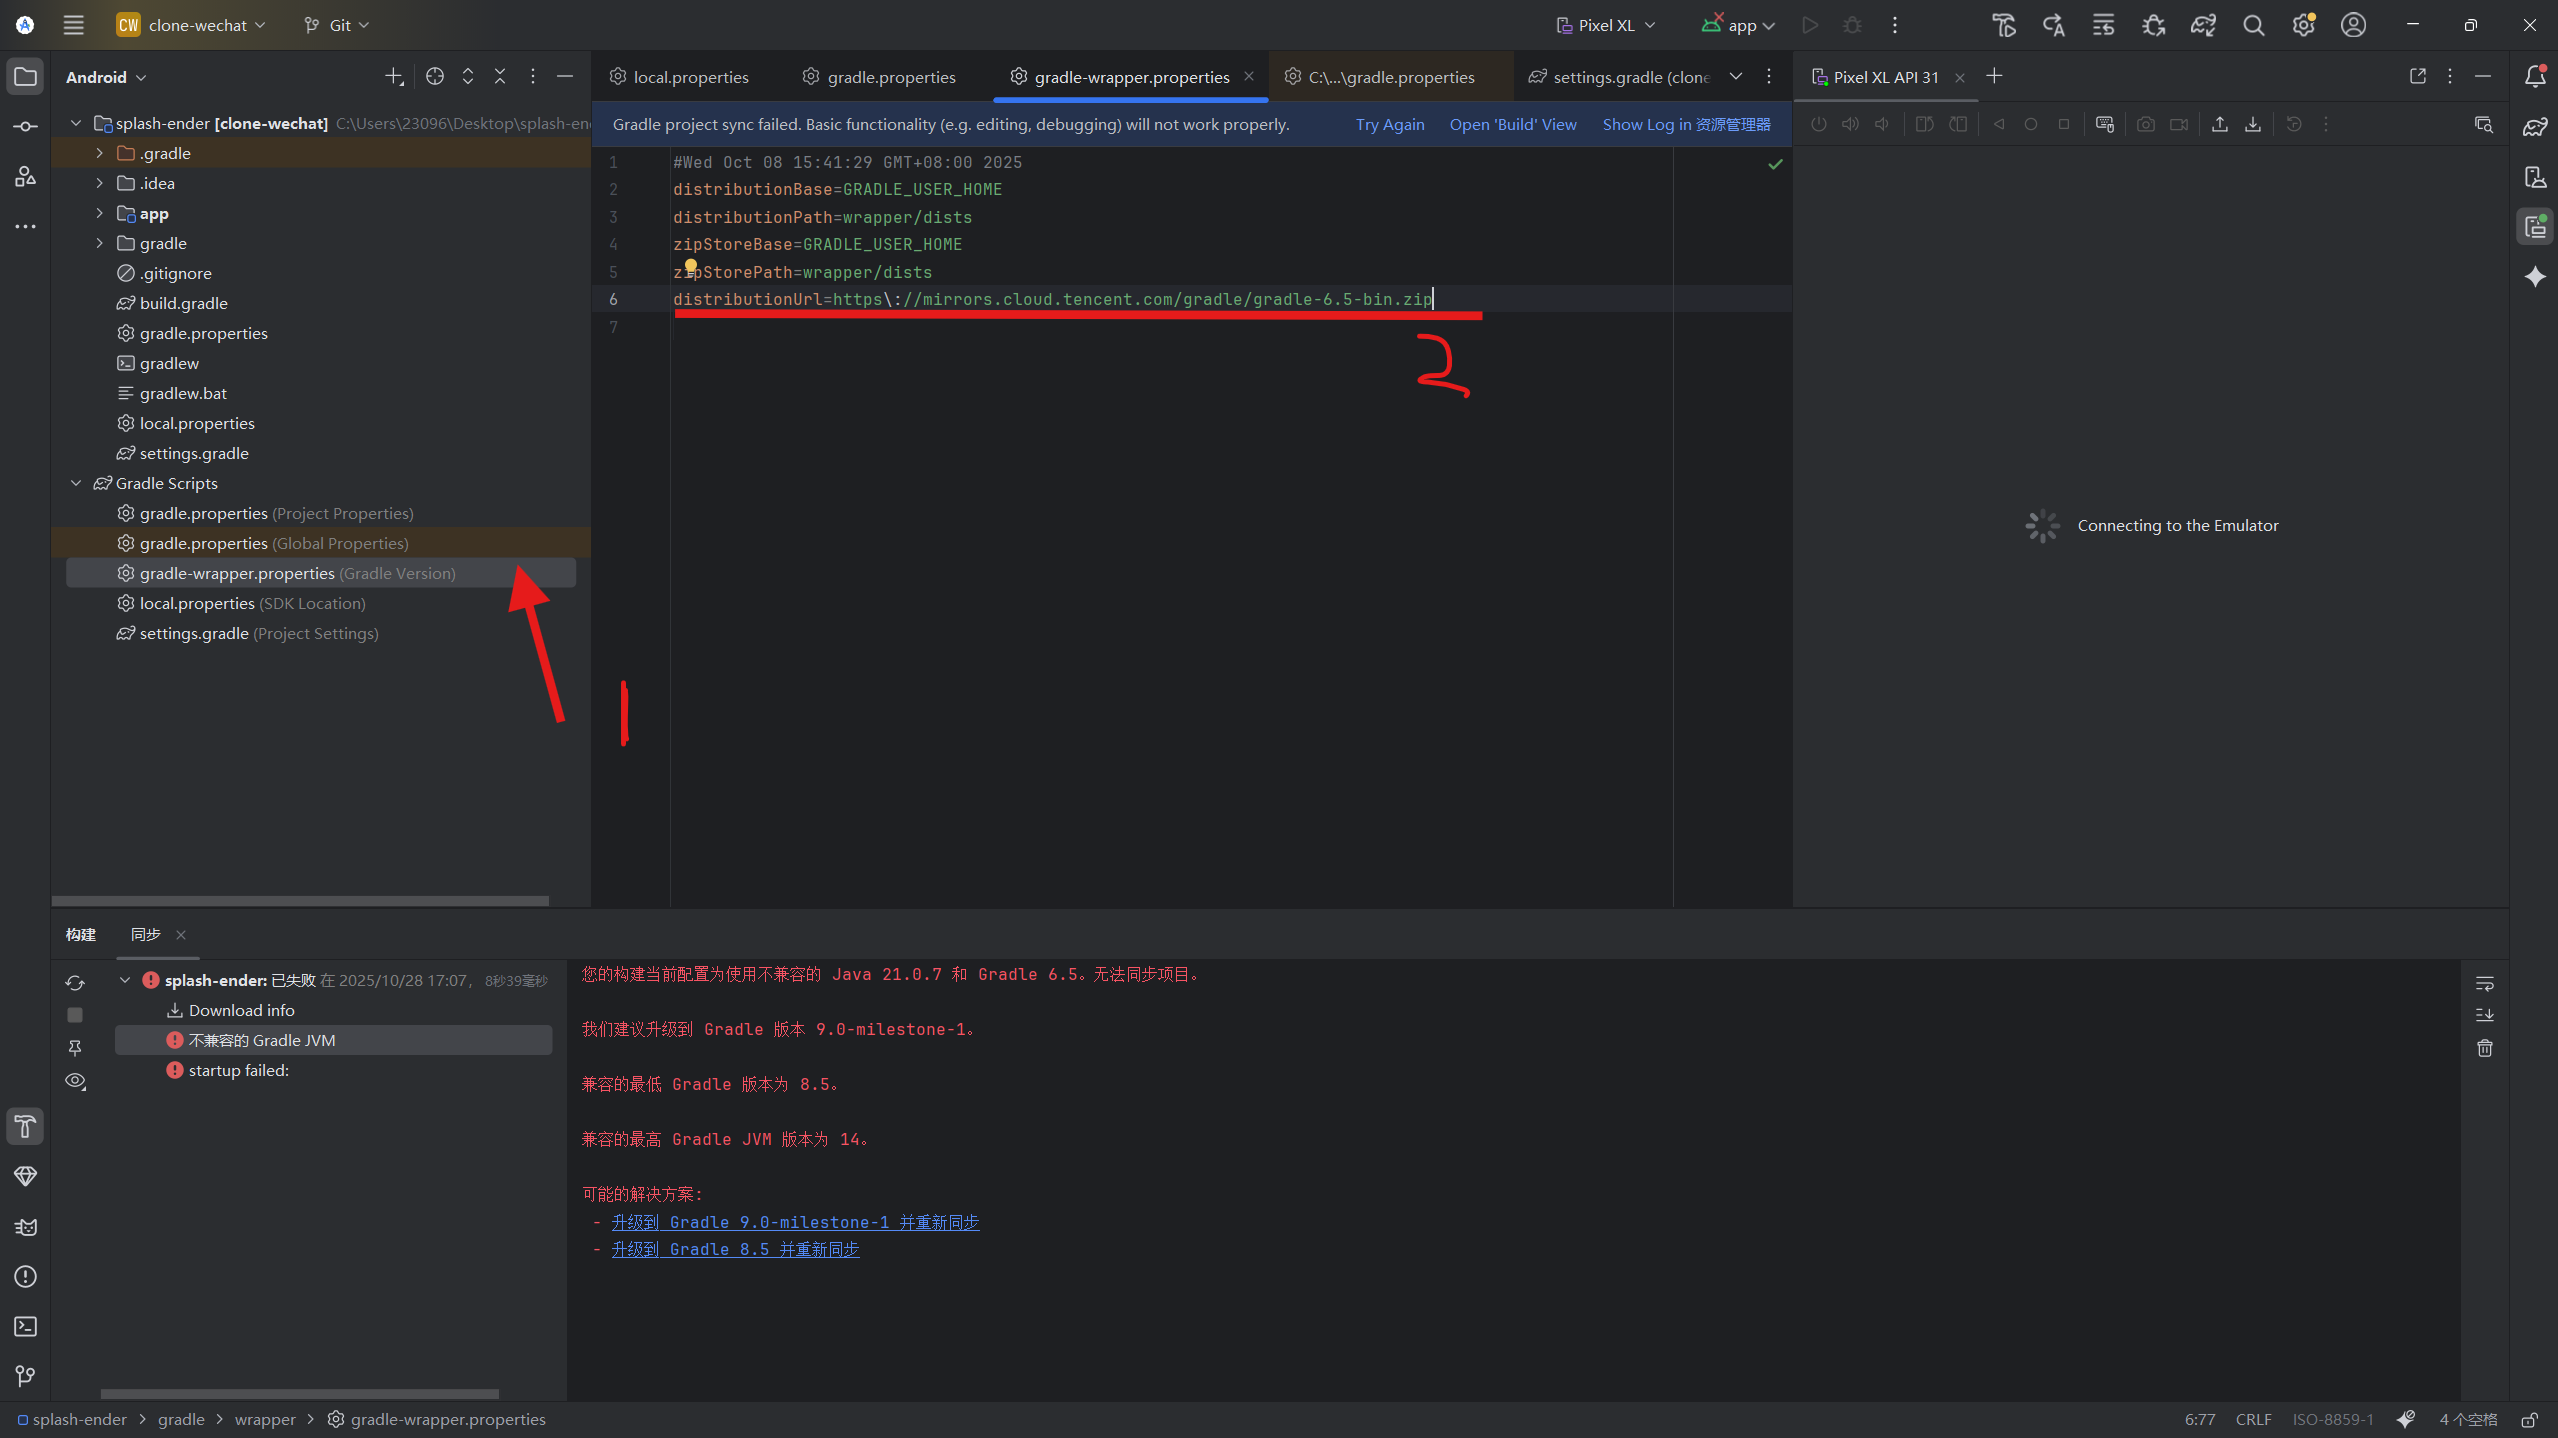Click the Try Again link
Image resolution: width=2558 pixels, height=1438 pixels.
click(1390, 124)
